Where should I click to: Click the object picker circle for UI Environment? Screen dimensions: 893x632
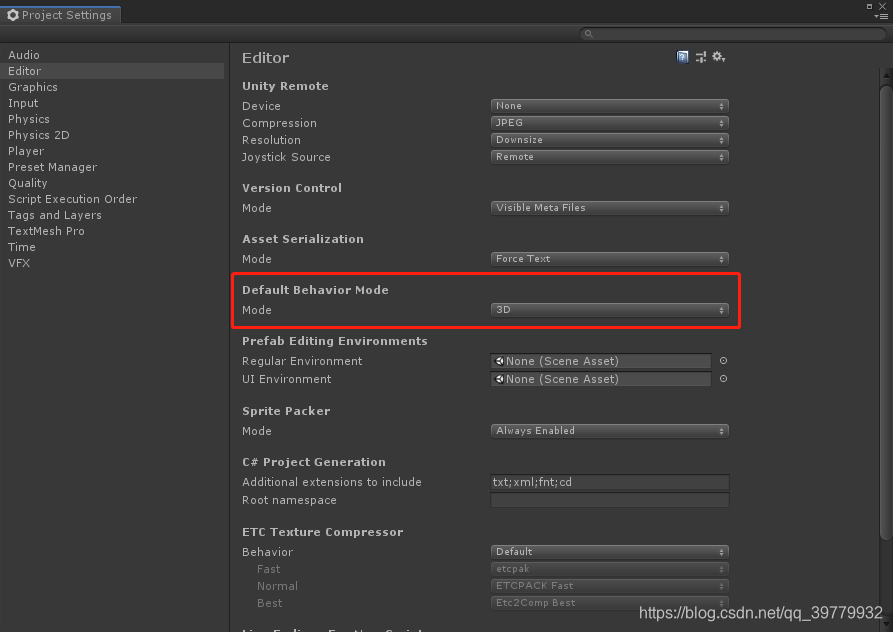click(x=723, y=379)
